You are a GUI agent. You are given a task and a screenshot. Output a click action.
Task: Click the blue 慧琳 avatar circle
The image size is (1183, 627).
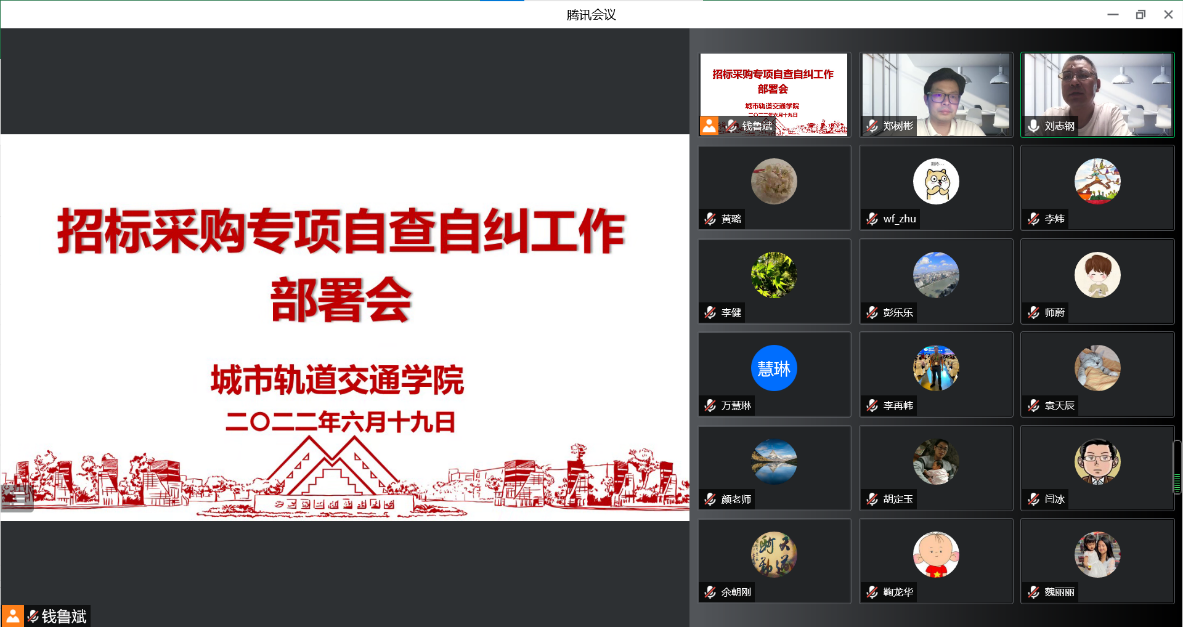point(774,368)
